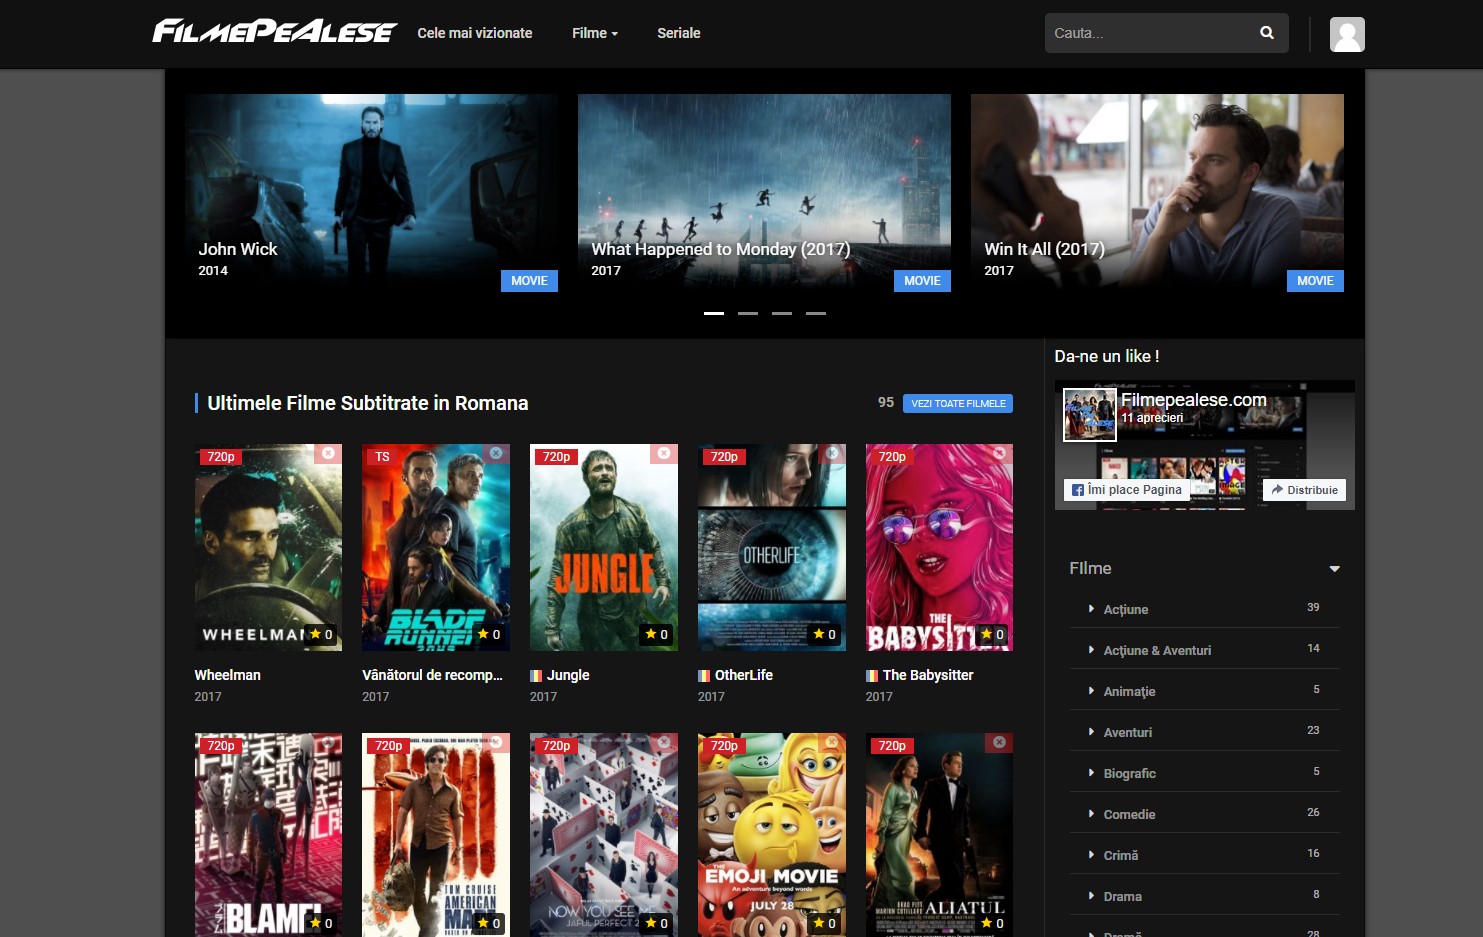The width and height of the screenshot is (1483, 937).
Task: Open the Filme dropdown in navigation
Action: coord(595,33)
